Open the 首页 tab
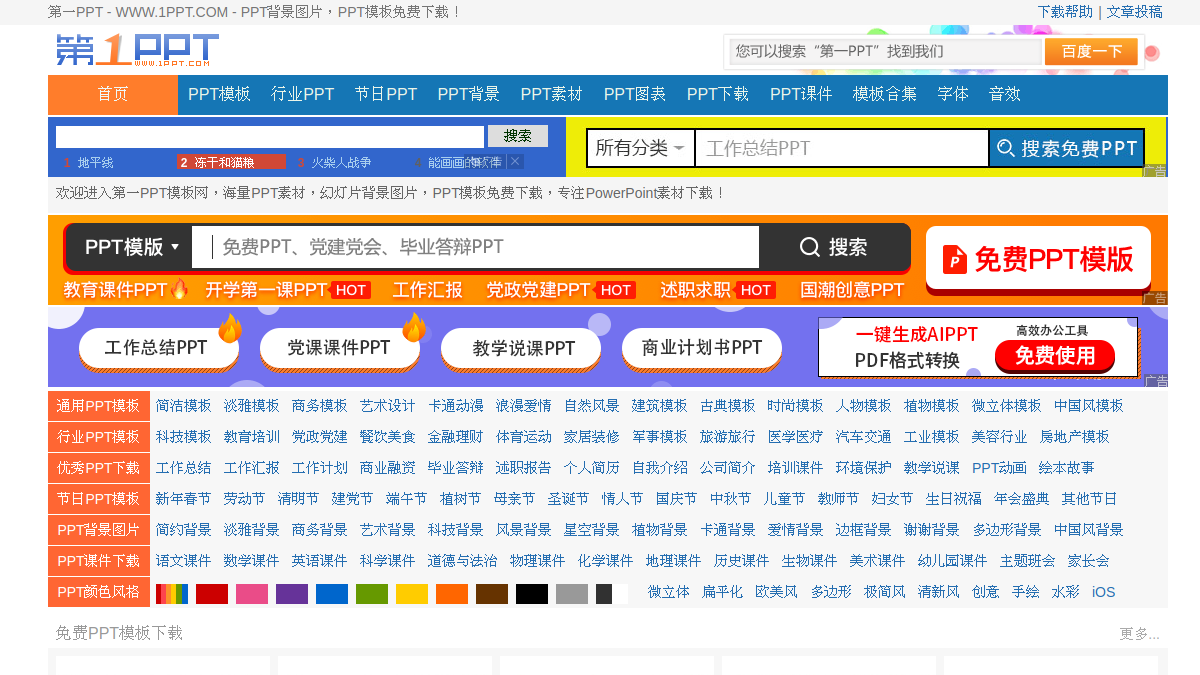The image size is (1200, 675). pos(113,95)
